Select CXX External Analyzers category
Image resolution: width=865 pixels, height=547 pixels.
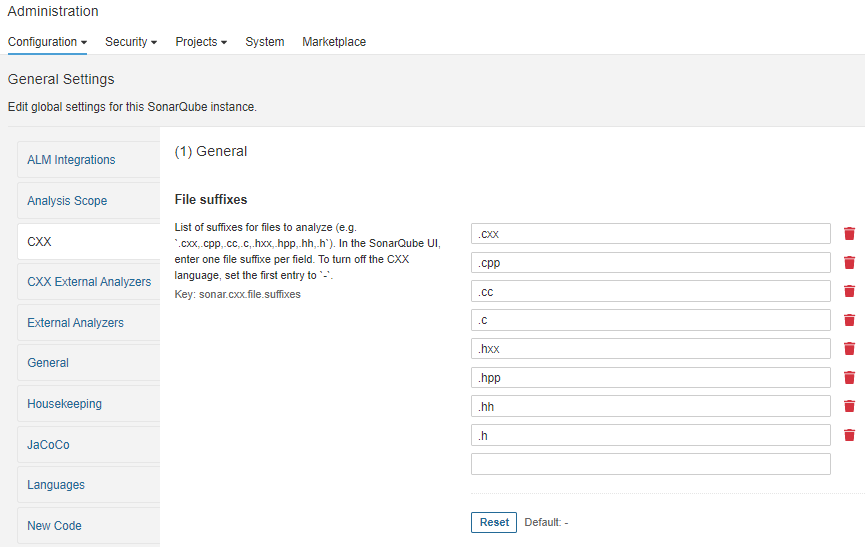(89, 282)
